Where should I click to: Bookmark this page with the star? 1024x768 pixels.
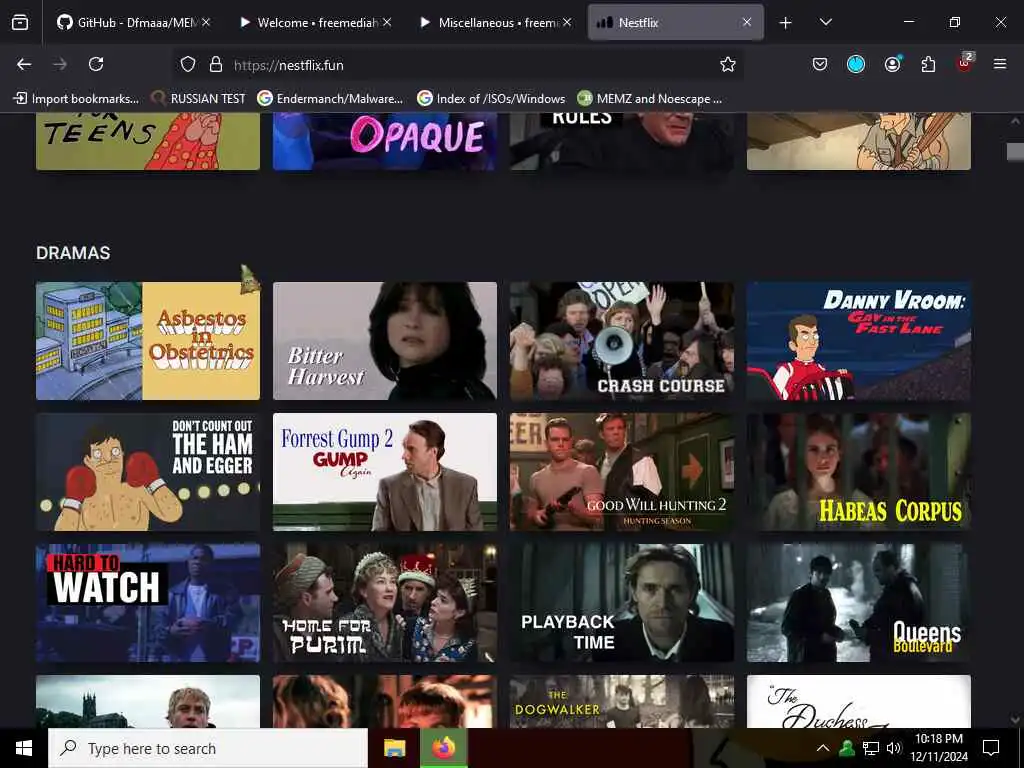pyautogui.click(x=728, y=64)
